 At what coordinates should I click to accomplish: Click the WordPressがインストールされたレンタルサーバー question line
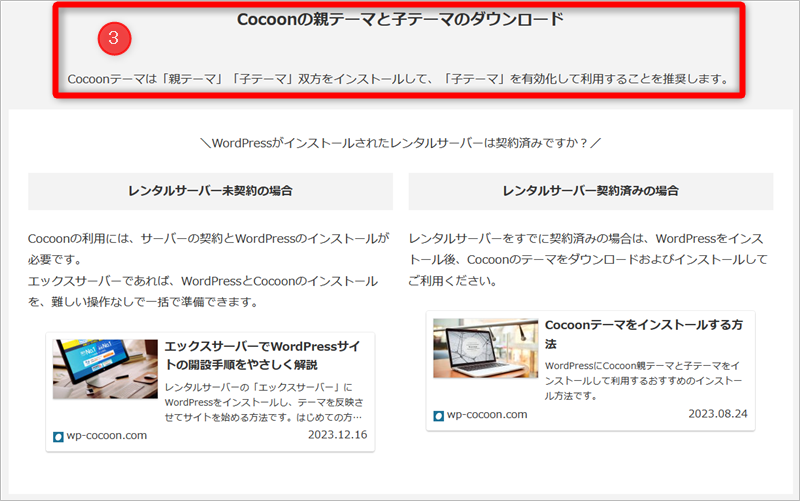point(401,143)
